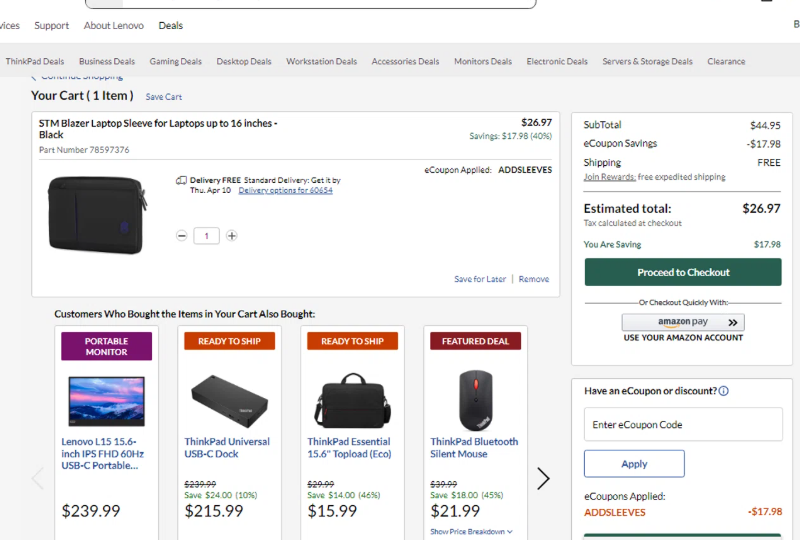Screen dimensions: 800x540
Task: Go to Business Deals tab
Action: pyautogui.click(x=107, y=61)
